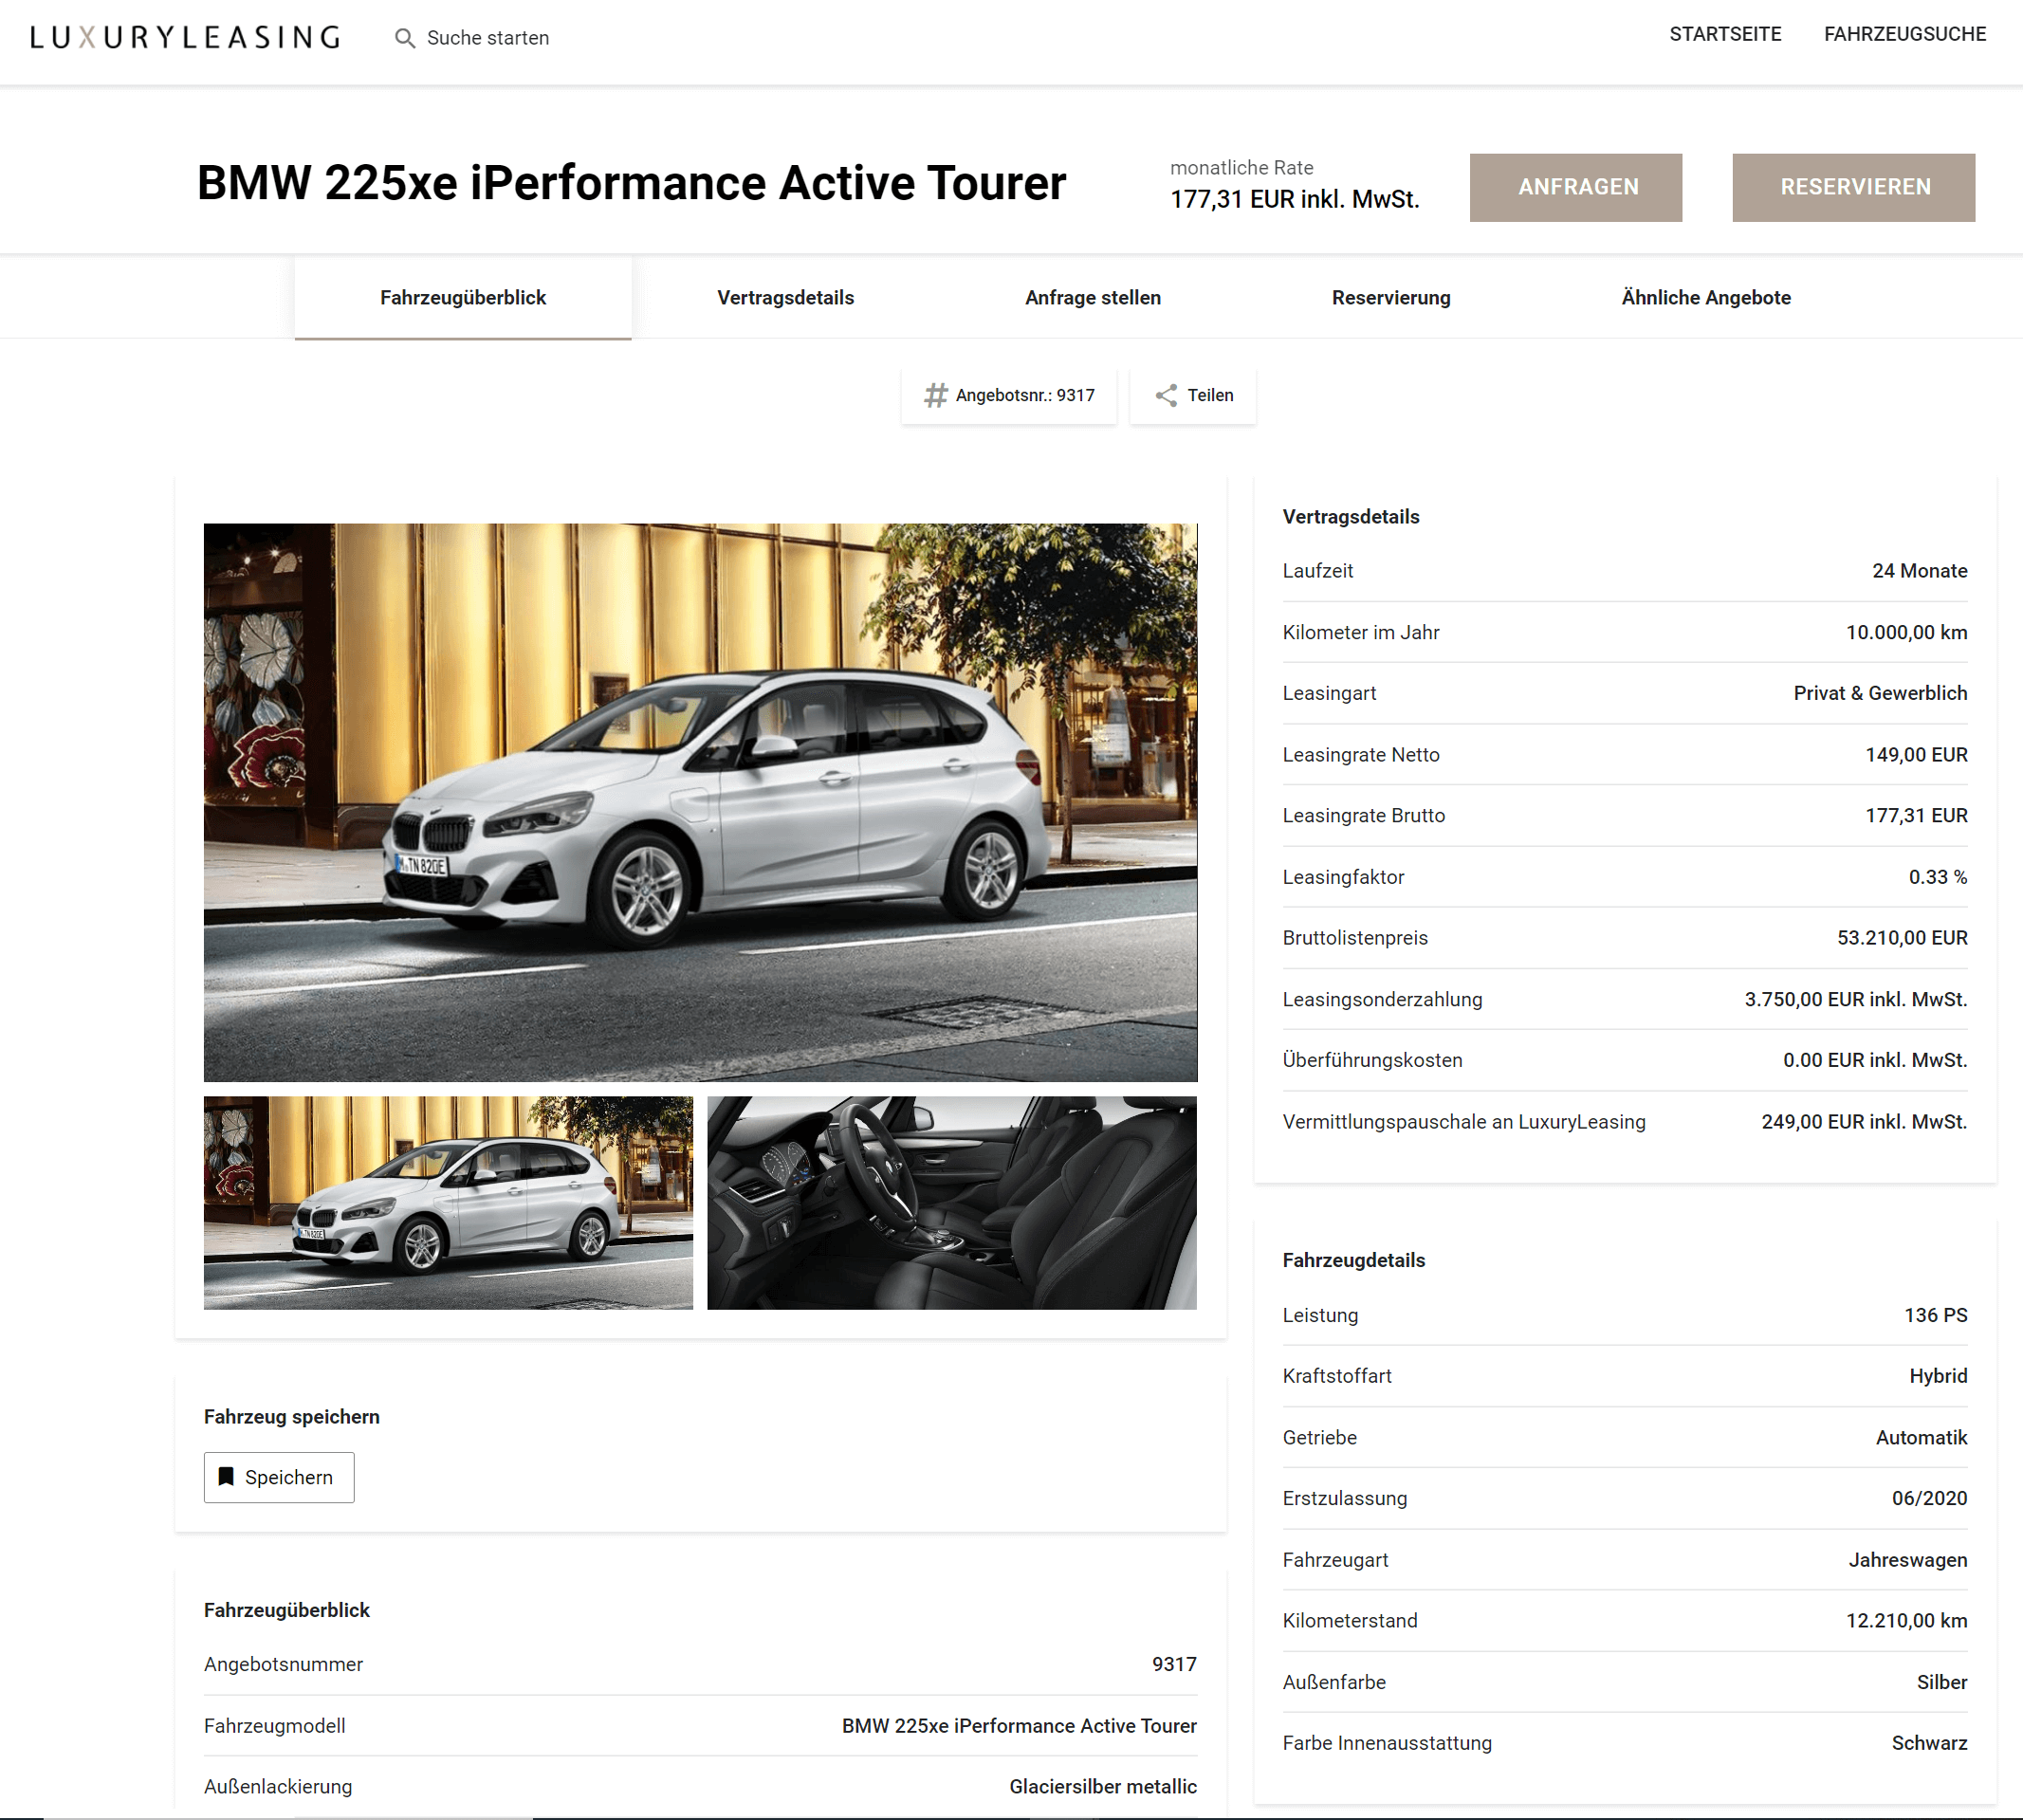
Task: Click Leasingsonderzahlung value 3.750,00 EUR
Action: 1855,999
